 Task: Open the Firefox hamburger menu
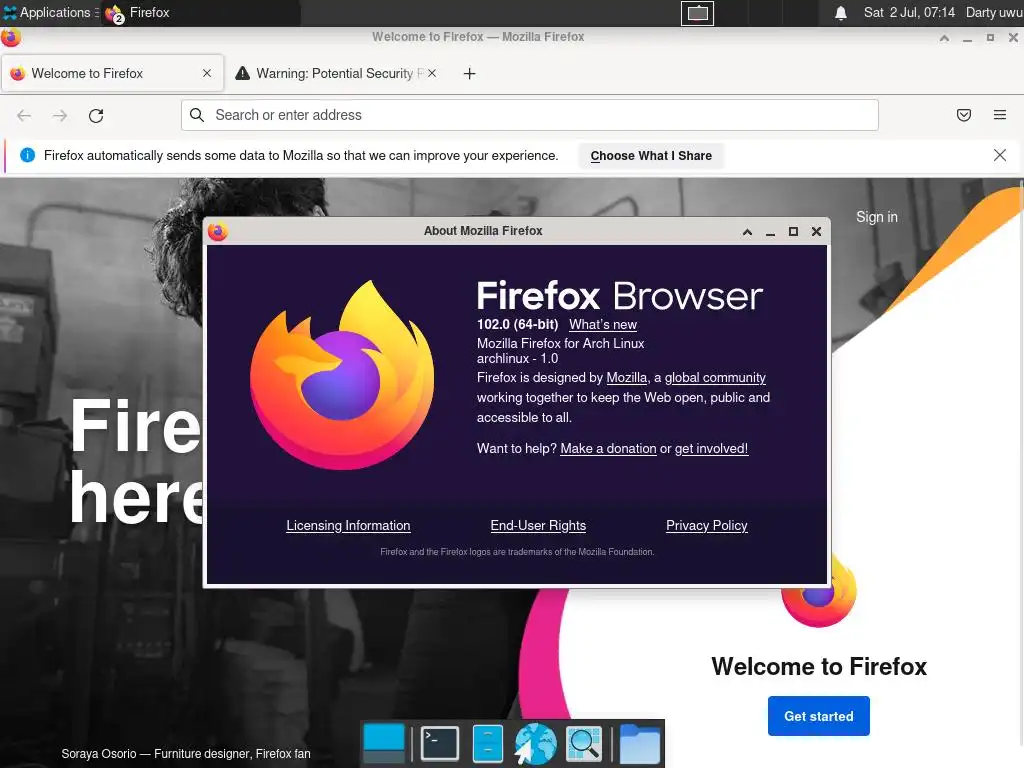click(x=1000, y=115)
